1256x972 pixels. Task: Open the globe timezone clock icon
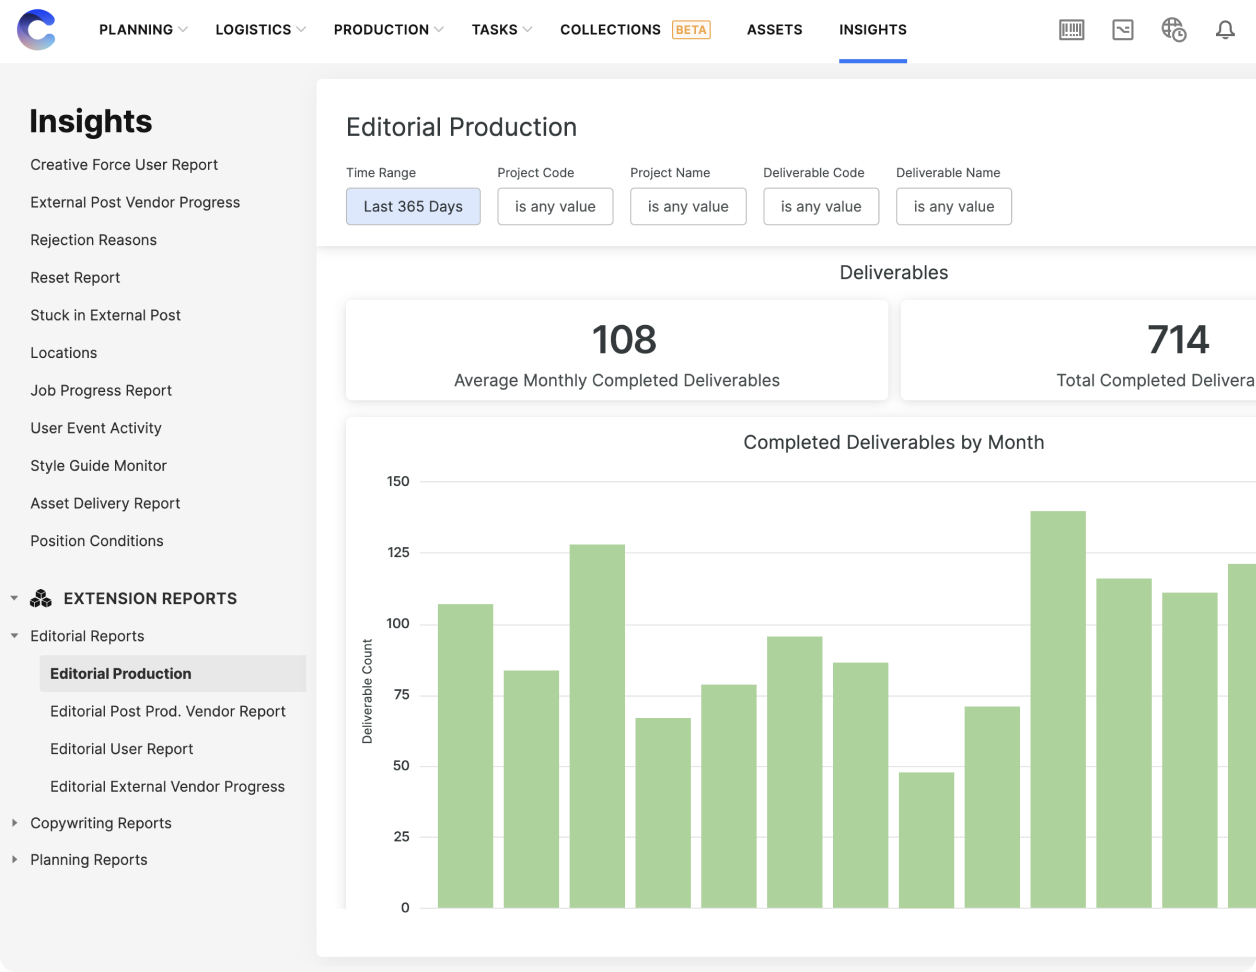click(x=1173, y=30)
